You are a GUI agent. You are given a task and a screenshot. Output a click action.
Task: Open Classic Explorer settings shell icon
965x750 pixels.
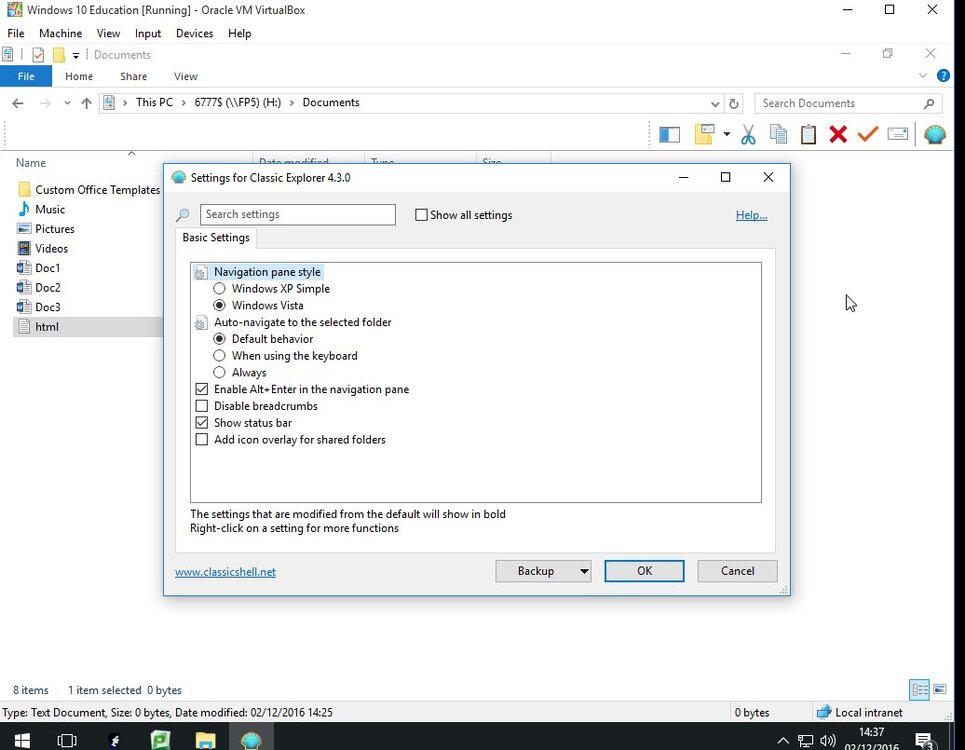934,134
